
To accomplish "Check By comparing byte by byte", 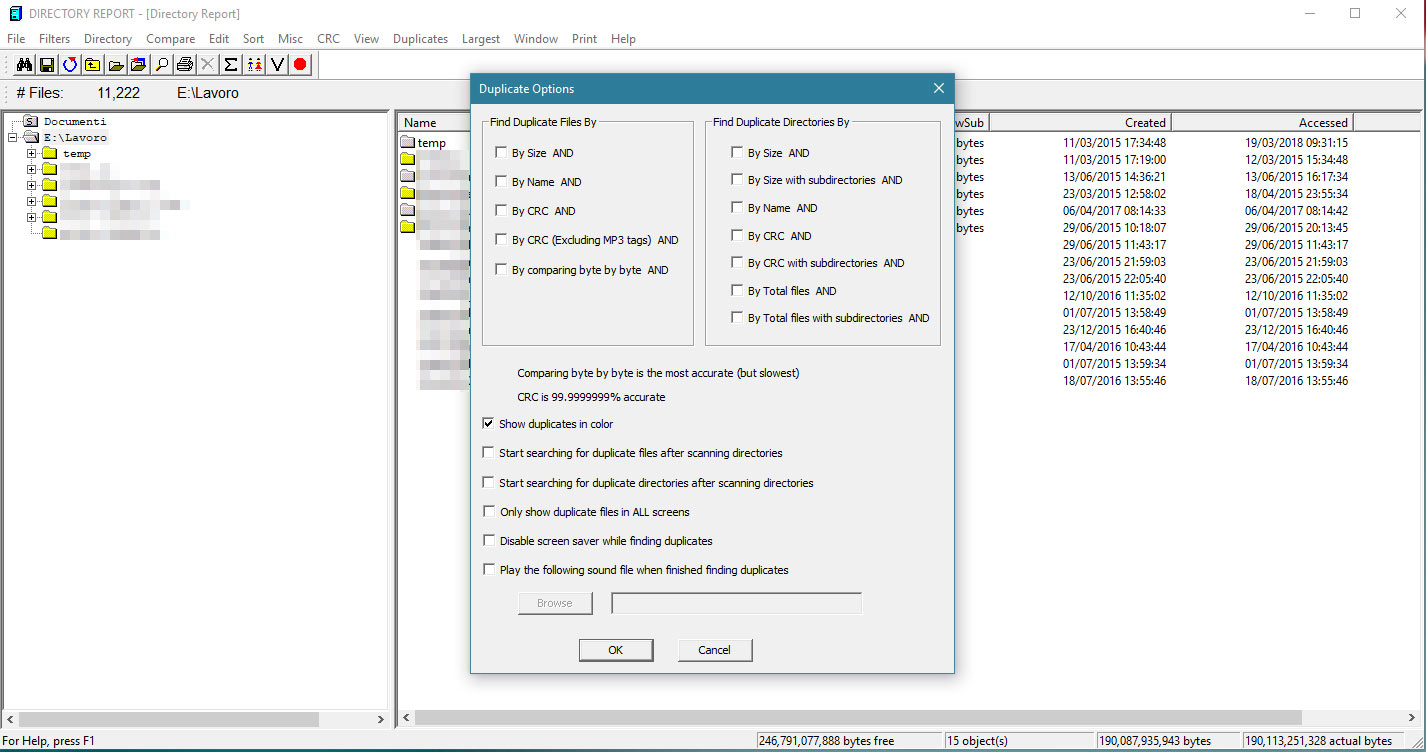I will point(501,270).
